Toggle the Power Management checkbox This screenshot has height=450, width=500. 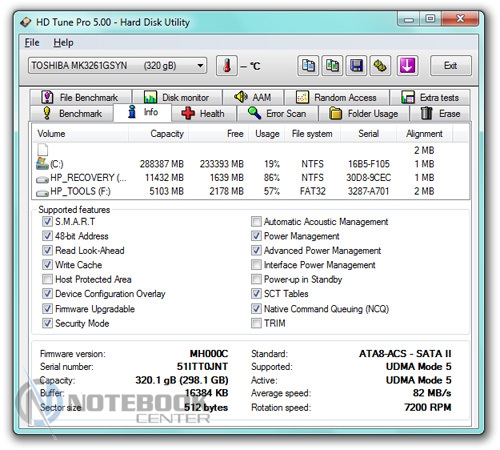tap(256, 236)
